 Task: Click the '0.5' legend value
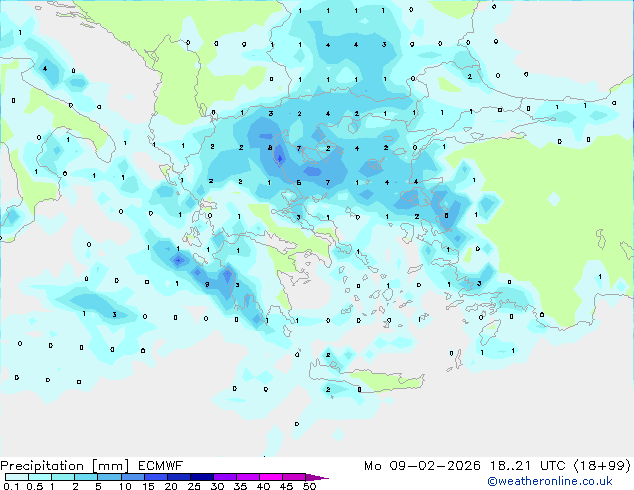pos(35,486)
